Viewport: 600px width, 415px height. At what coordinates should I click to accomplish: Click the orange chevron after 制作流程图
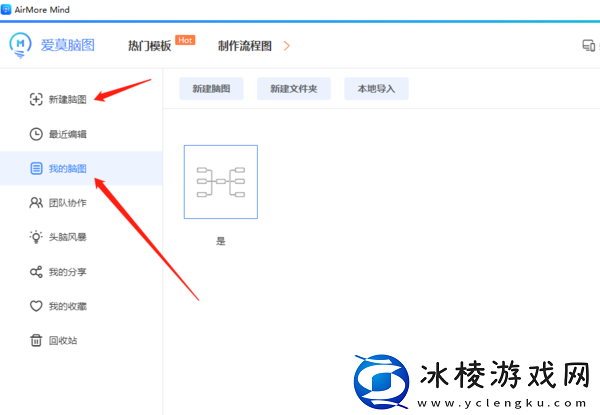[286, 46]
